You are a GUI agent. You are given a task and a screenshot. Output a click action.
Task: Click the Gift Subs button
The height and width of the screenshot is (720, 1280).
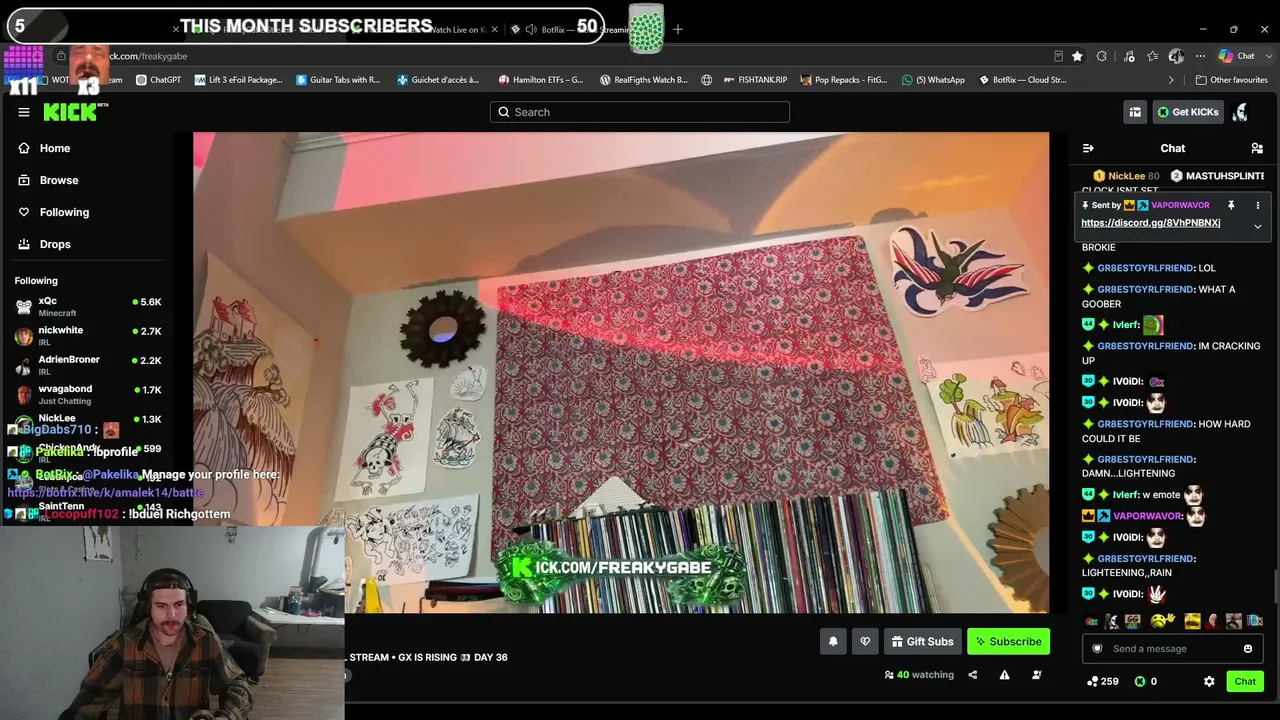[921, 642]
